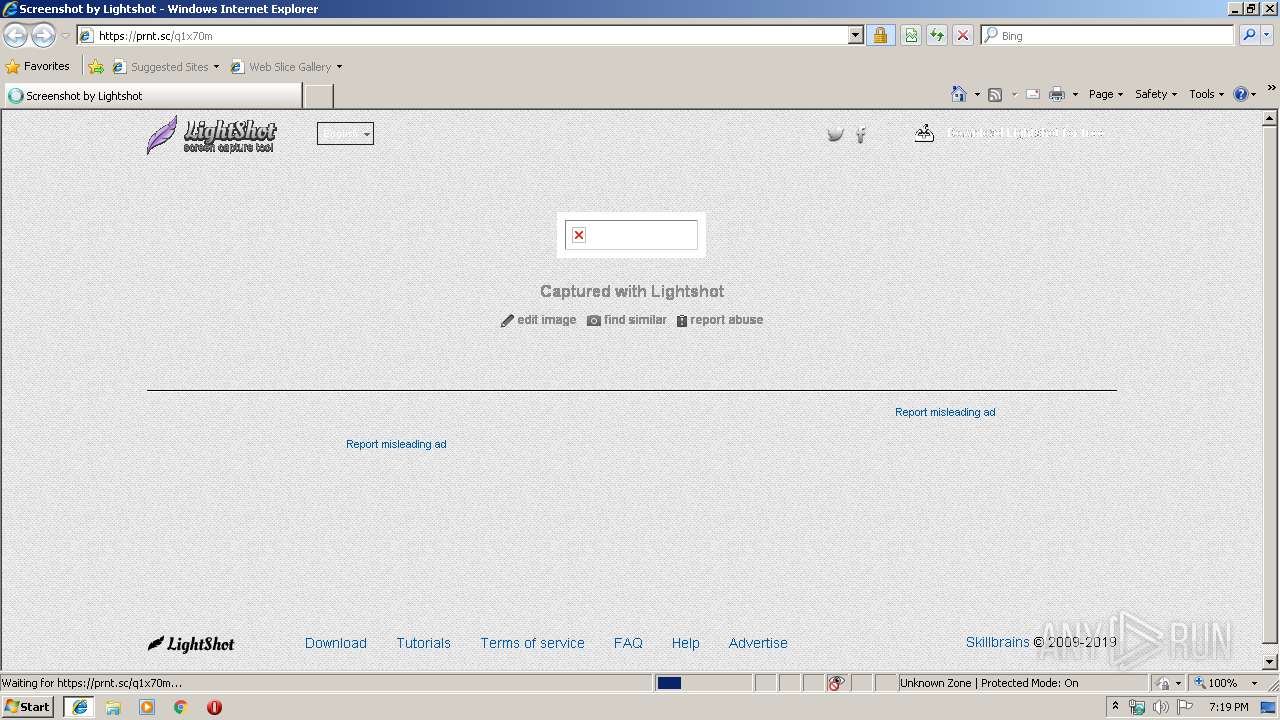Click the red Opera taskbar icon
This screenshot has height=720, width=1280.
(x=214, y=707)
